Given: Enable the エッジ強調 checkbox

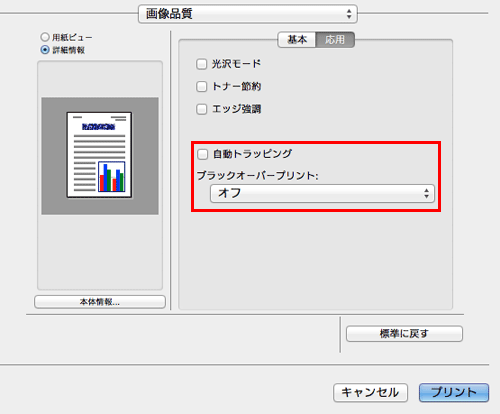Looking at the screenshot, I should [201, 109].
